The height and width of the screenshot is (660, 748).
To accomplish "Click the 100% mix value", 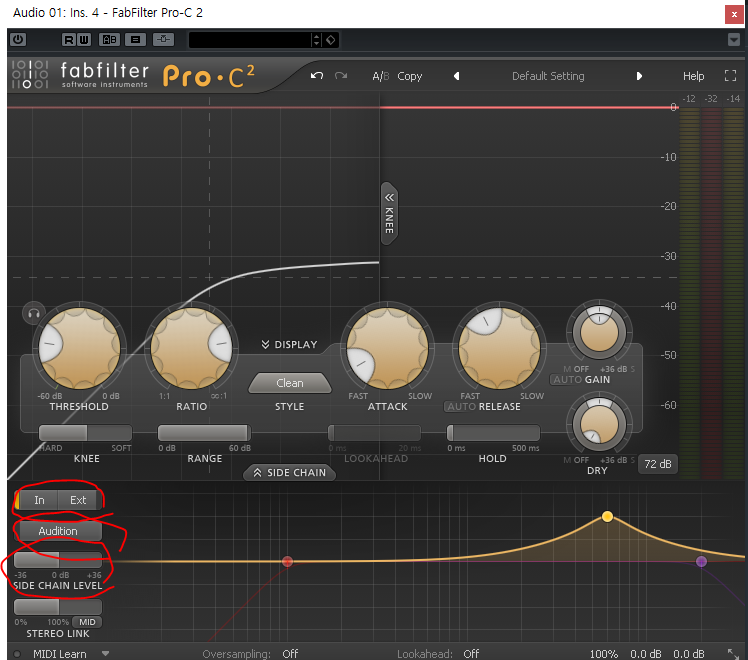I will (x=603, y=654).
